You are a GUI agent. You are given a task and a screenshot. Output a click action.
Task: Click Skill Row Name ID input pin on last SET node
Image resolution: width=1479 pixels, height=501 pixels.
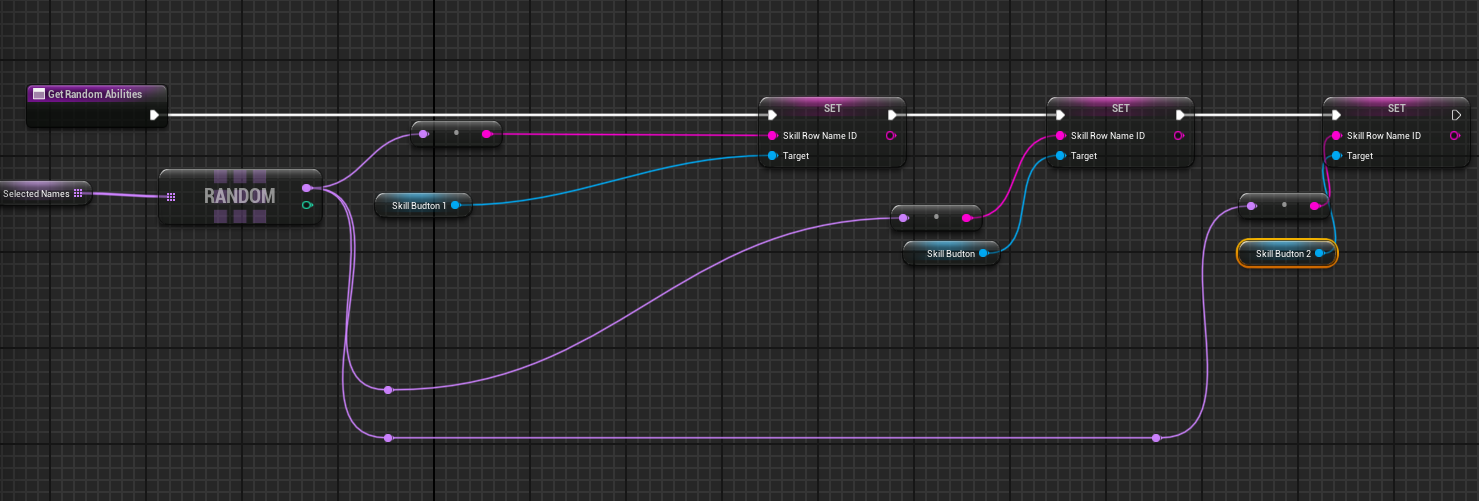1336,135
